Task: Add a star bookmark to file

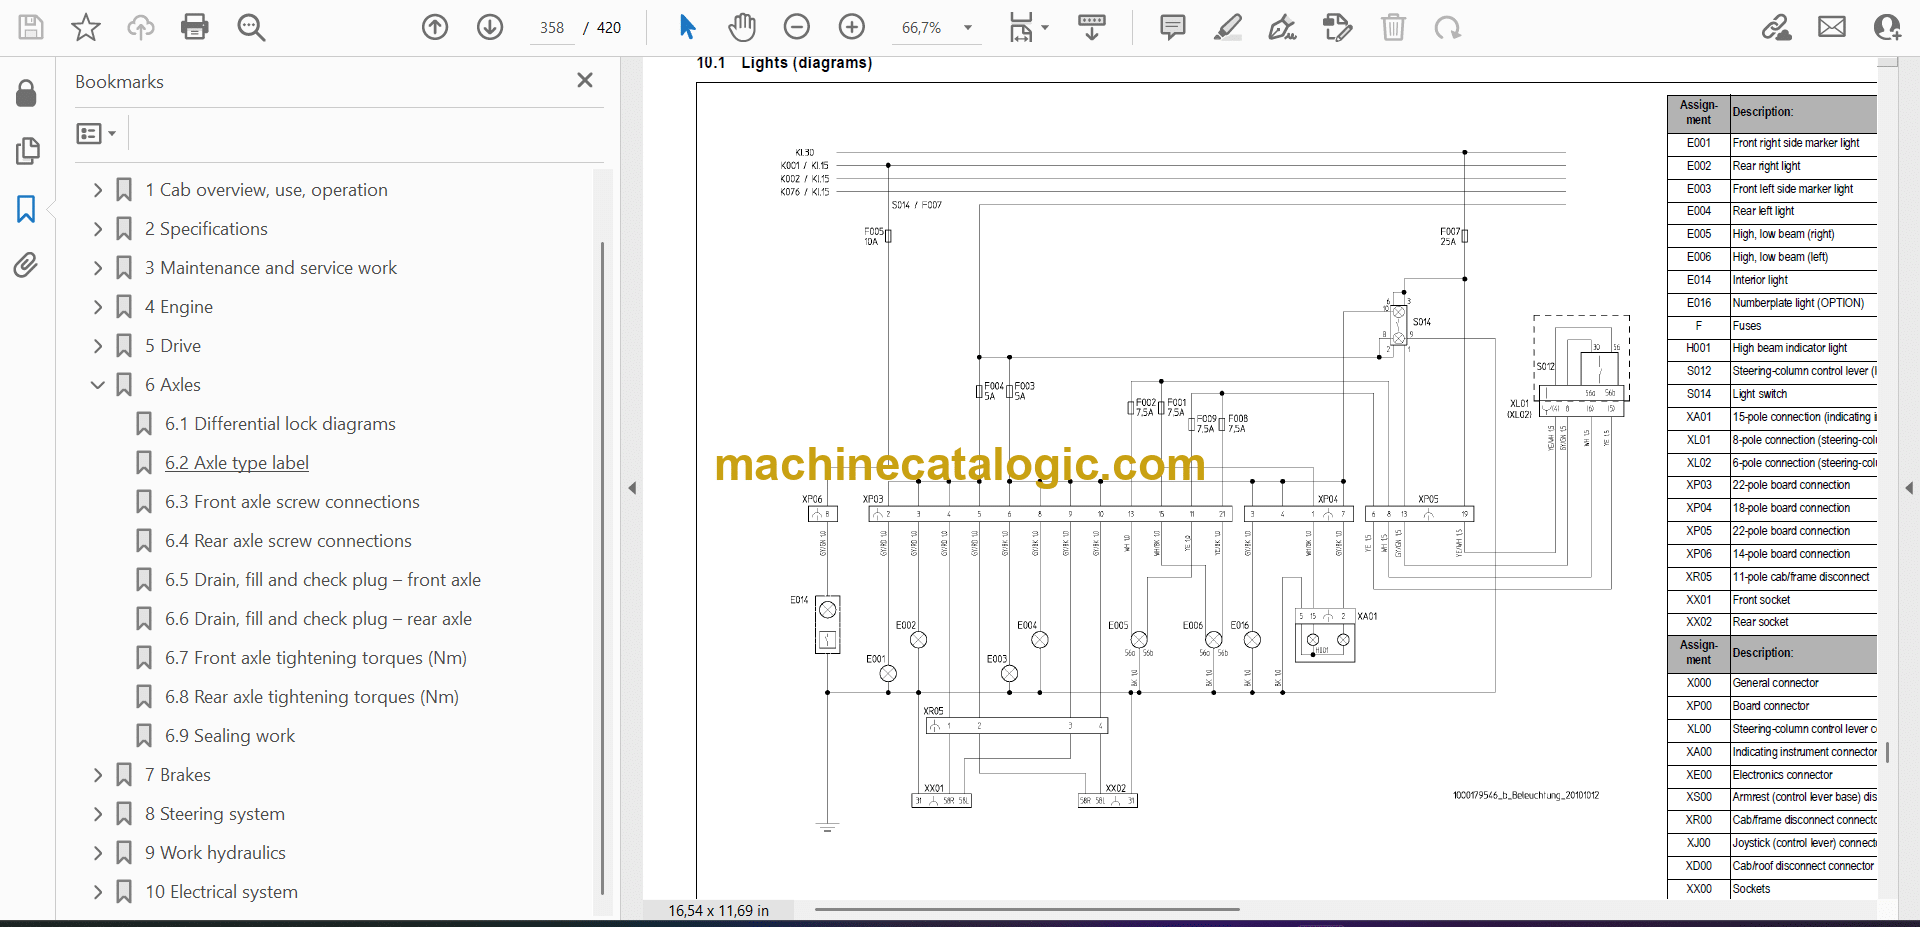Action: [x=86, y=27]
